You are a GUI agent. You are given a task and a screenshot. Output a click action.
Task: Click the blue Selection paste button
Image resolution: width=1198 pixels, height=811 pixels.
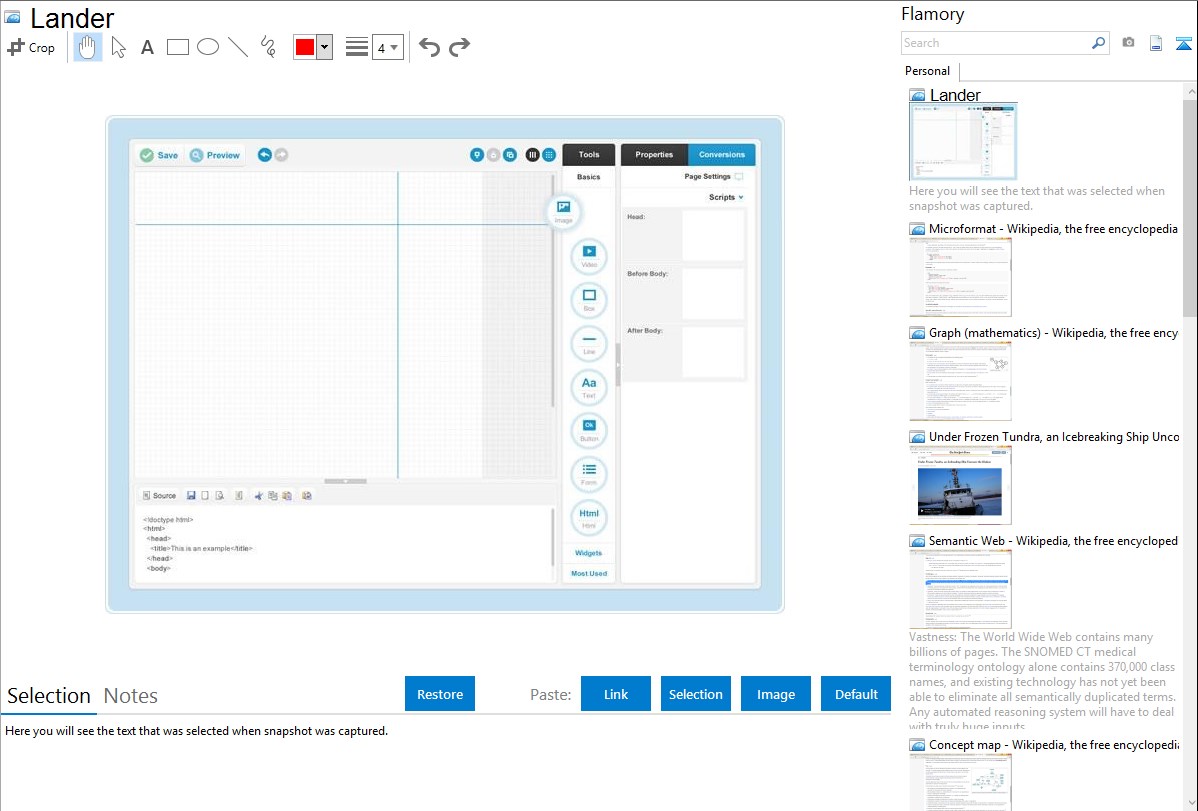(x=696, y=694)
